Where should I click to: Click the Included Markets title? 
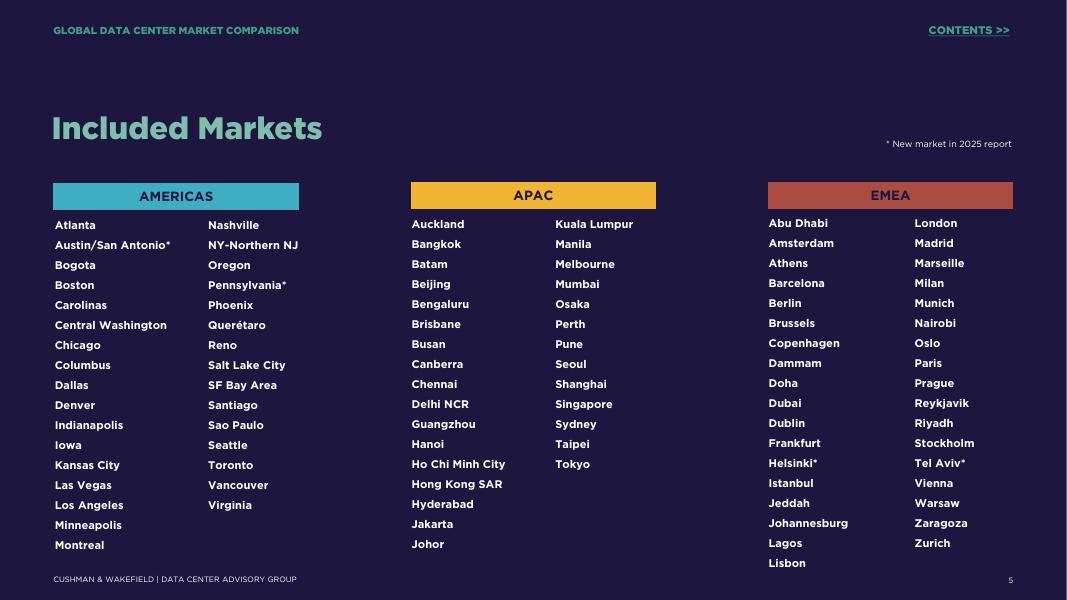point(187,128)
